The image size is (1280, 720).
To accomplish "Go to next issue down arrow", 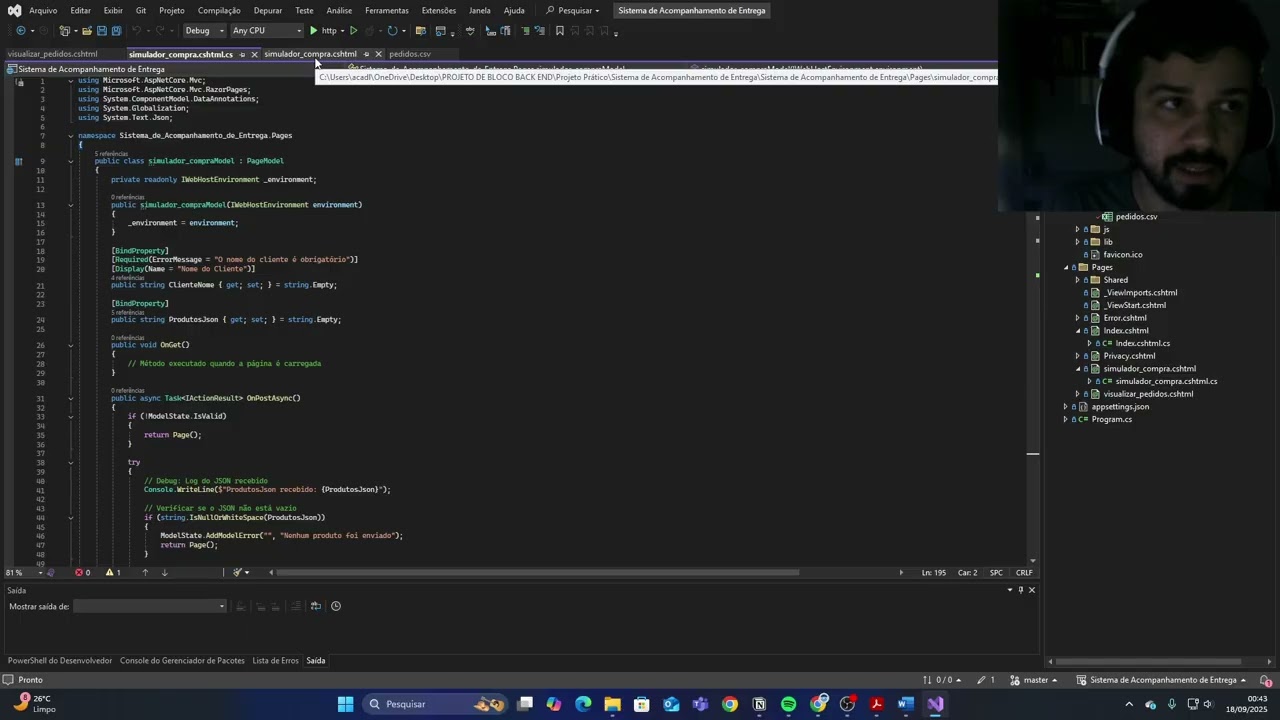I will [165, 573].
